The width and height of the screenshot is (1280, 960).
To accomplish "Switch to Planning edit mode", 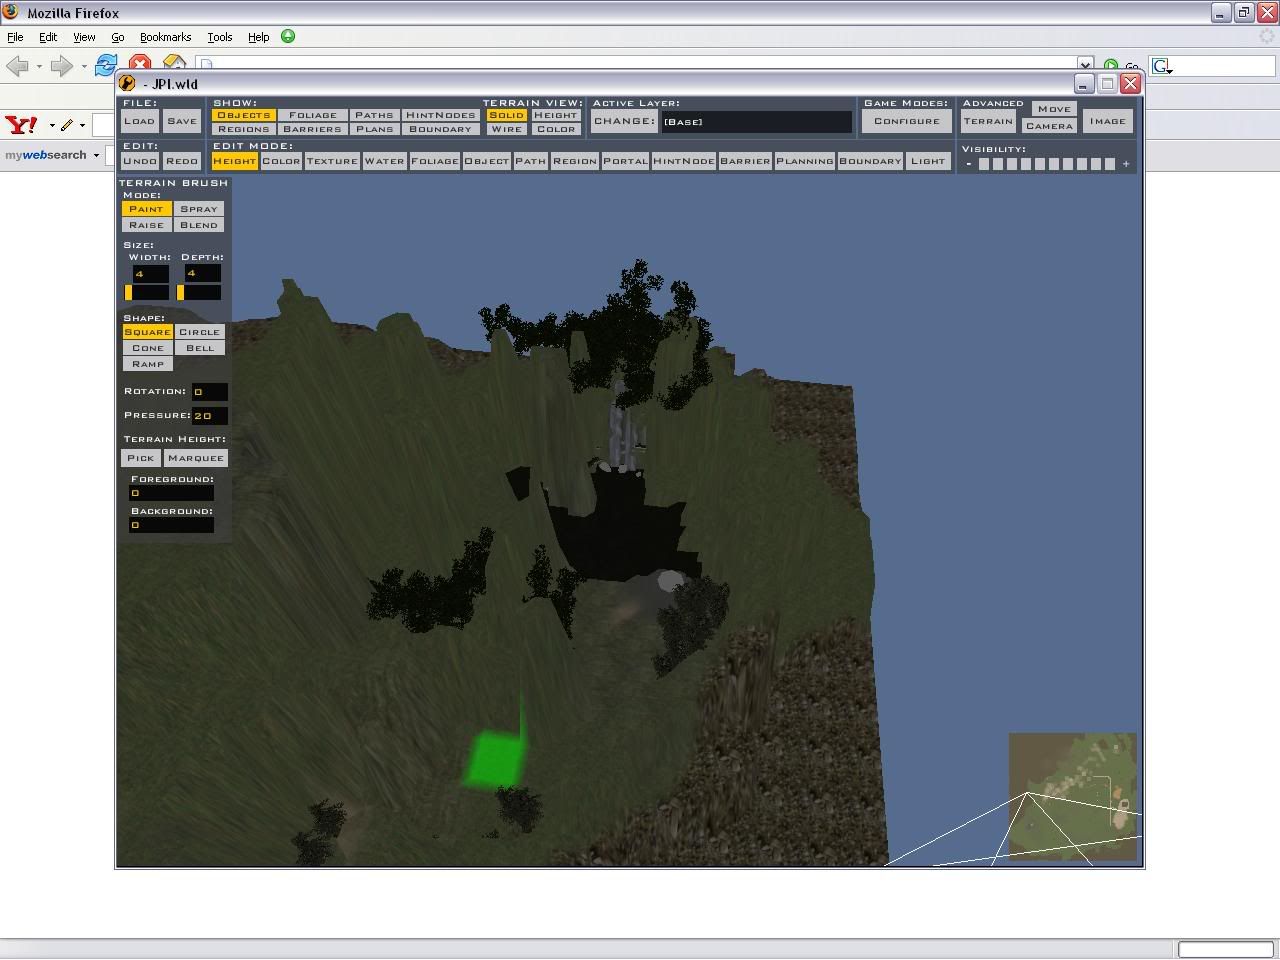I will 804,161.
